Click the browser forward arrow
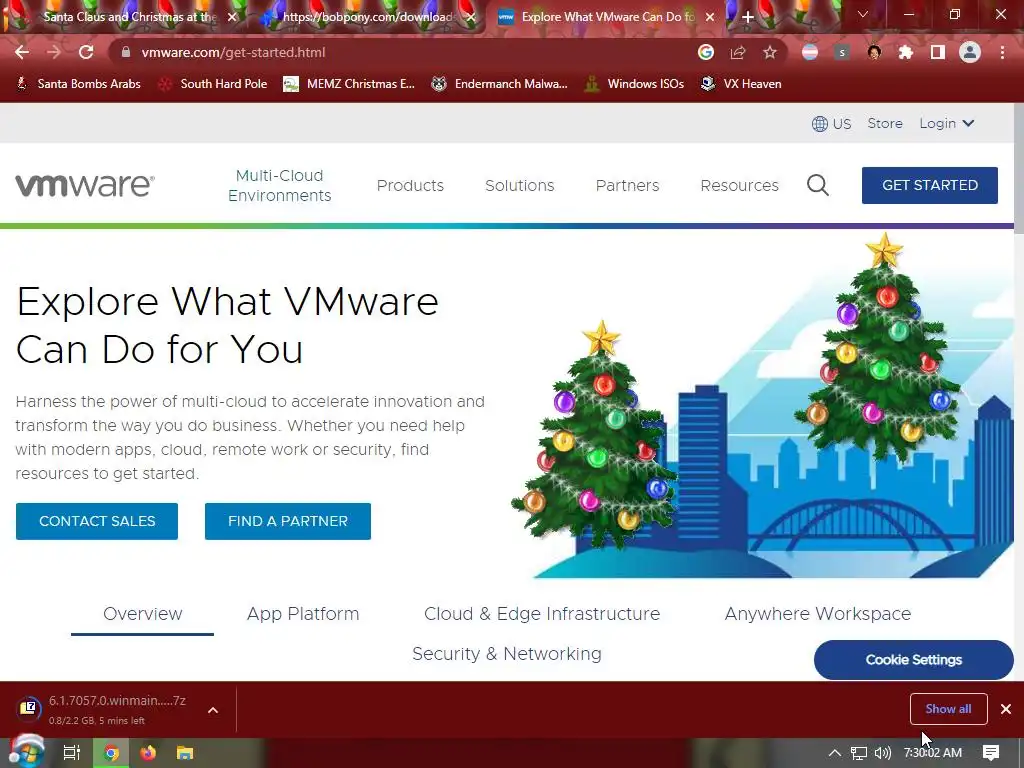The width and height of the screenshot is (1024, 768). 54,52
